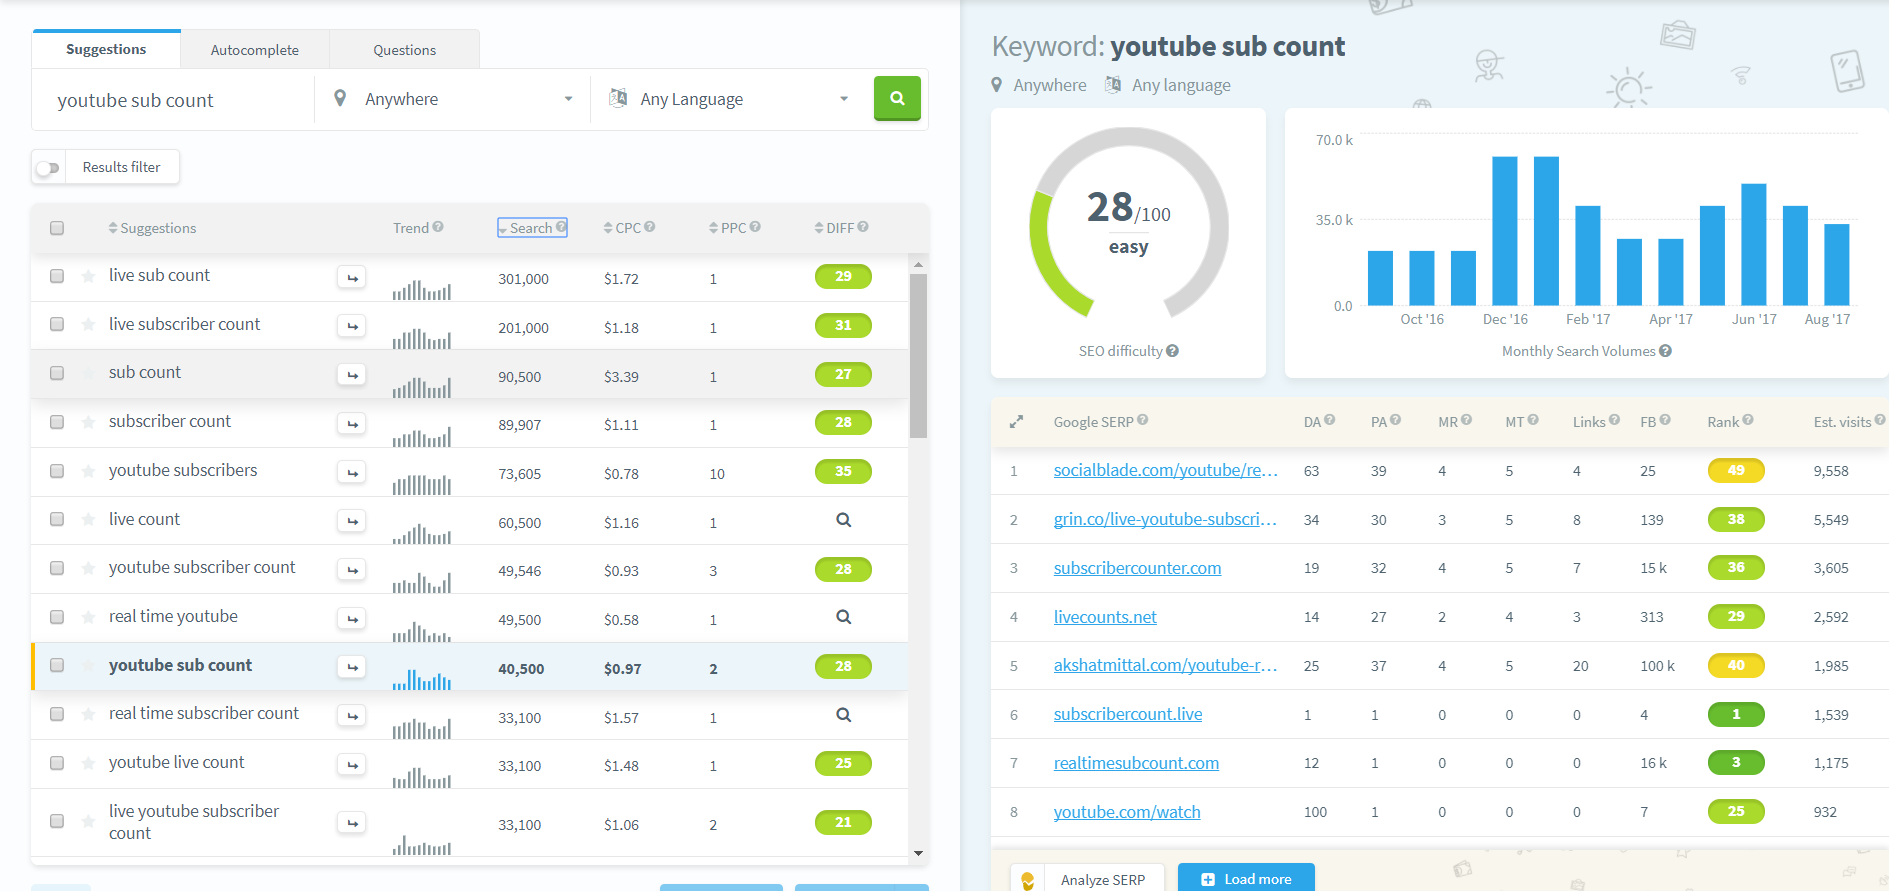Image resolution: width=1889 pixels, height=891 pixels.
Task: Open arrow button for 'youtube sub count'
Action: 351,667
